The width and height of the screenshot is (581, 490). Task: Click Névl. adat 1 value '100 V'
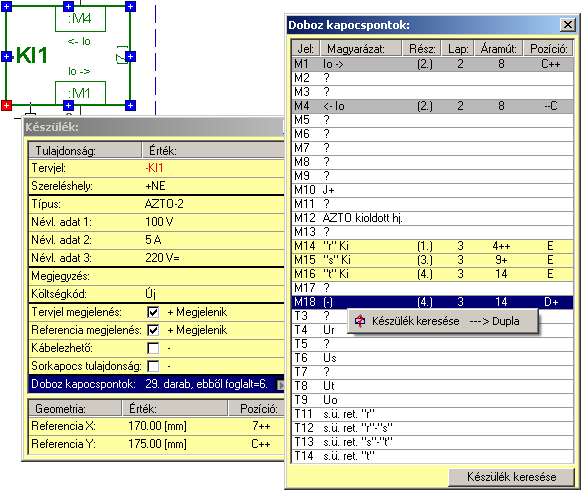click(159, 222)
